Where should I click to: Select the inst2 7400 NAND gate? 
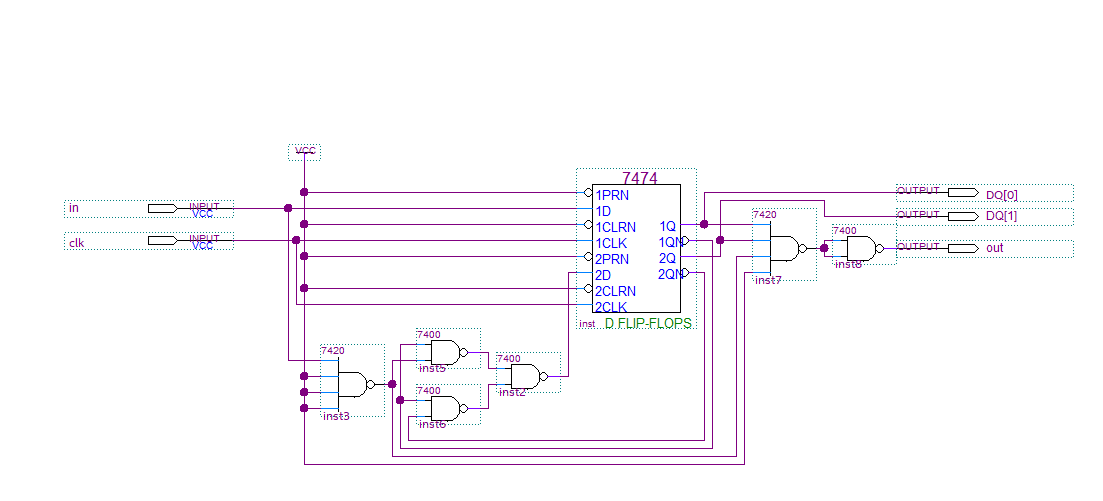tap(525, 376)
